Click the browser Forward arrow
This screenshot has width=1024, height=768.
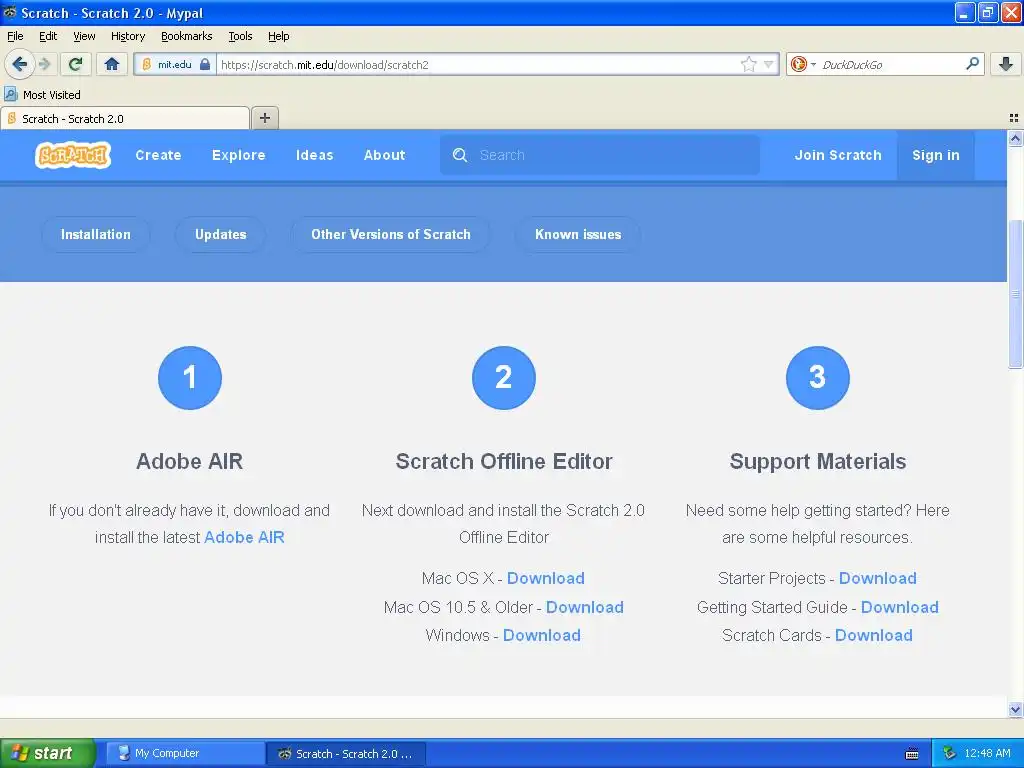[45, 64]
